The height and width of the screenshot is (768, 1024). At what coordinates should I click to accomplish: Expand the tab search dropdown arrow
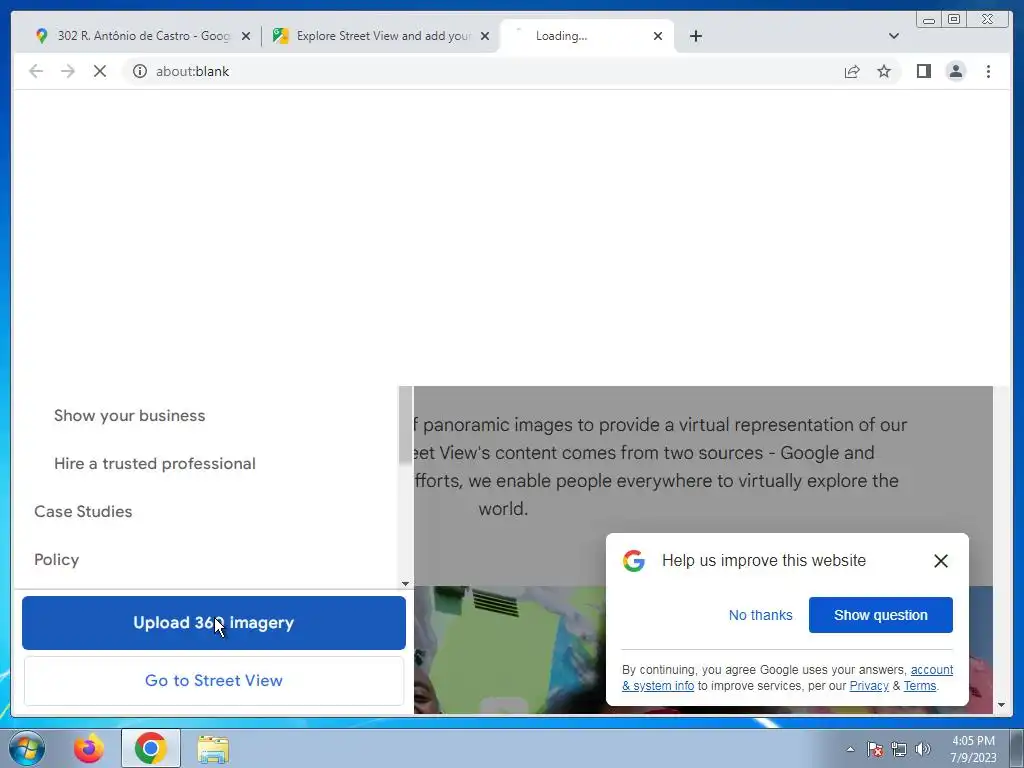click(x=893, y=36)
